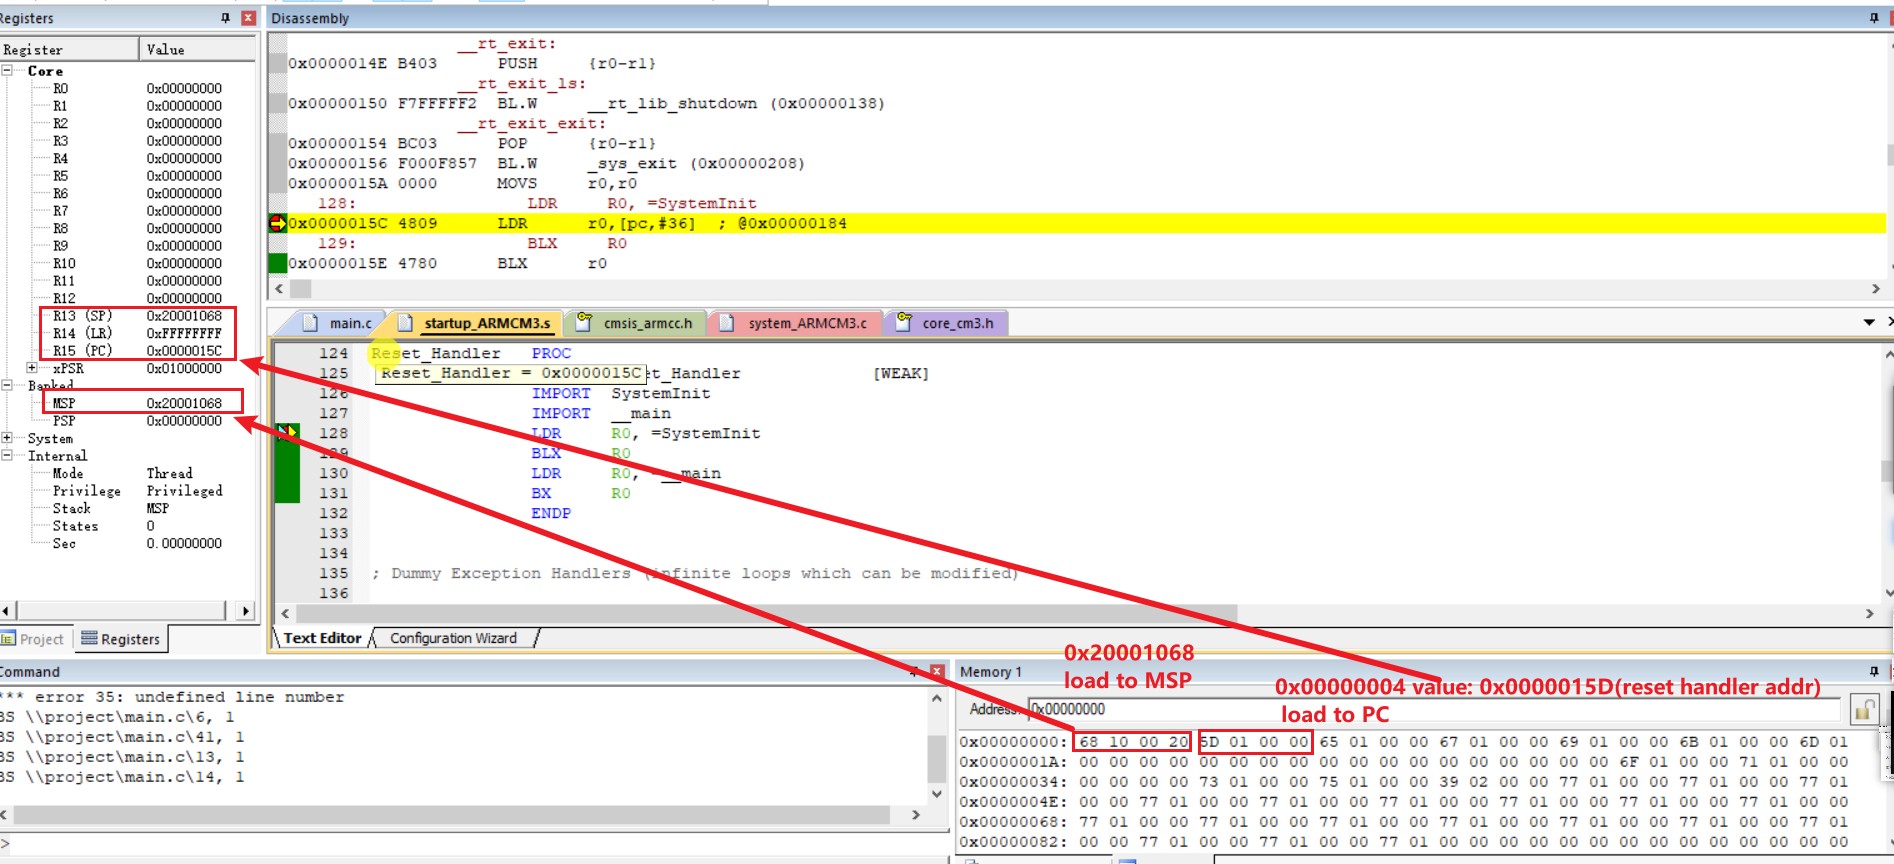Select the States row under Internal
This screenshot has width=1894, height=864.
(x=103, y=526)
